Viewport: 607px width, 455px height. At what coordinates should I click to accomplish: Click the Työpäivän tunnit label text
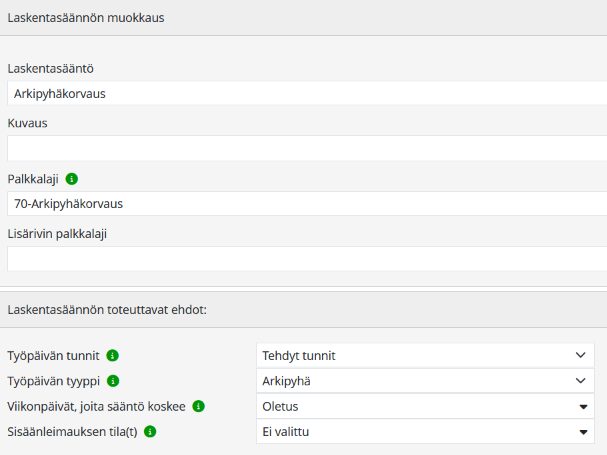coord(53,355)
